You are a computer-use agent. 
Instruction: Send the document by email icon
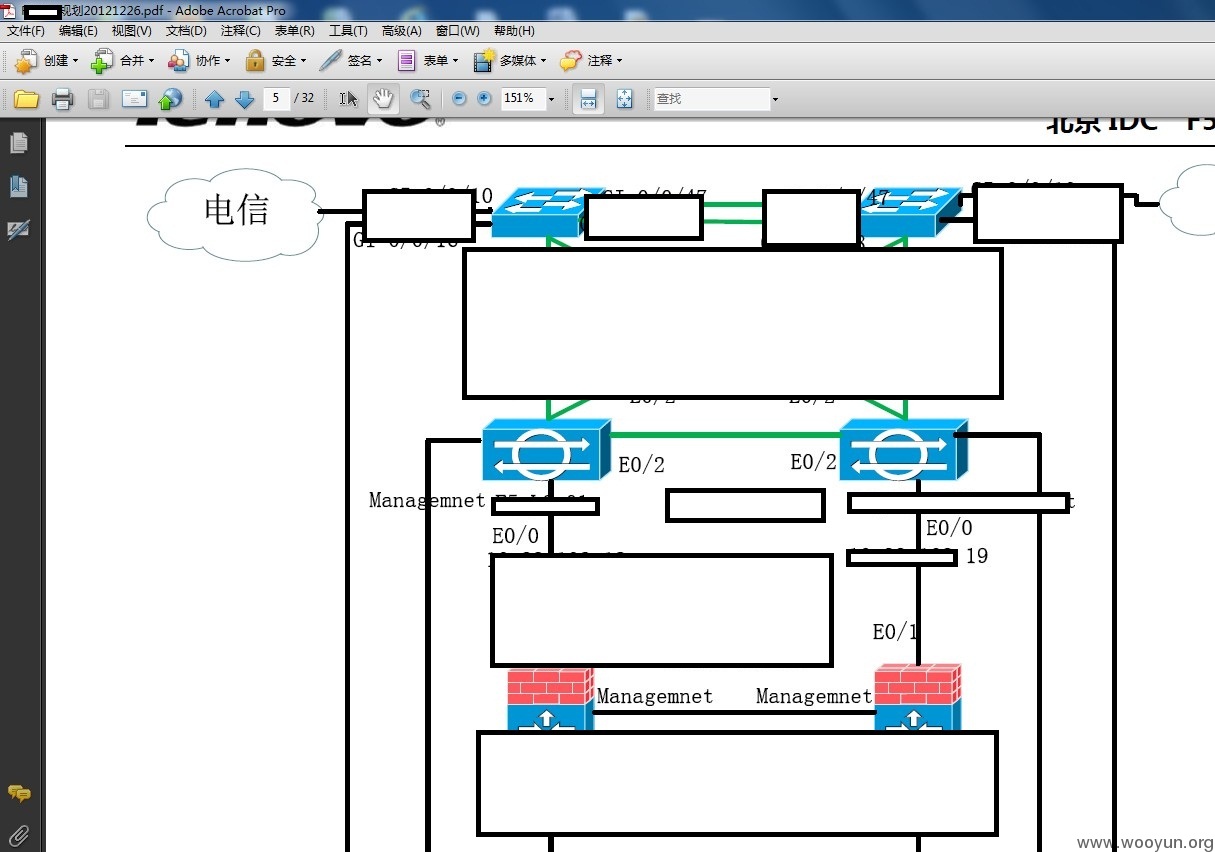(134, 99)
